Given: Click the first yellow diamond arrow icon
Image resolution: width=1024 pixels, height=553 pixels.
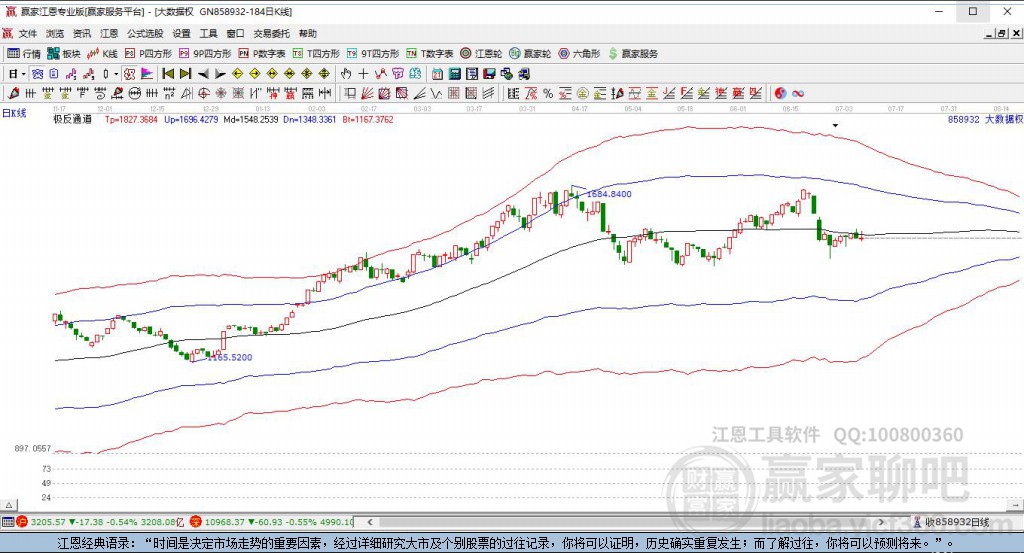Looking at the screenshot, I should coord(238,74).
